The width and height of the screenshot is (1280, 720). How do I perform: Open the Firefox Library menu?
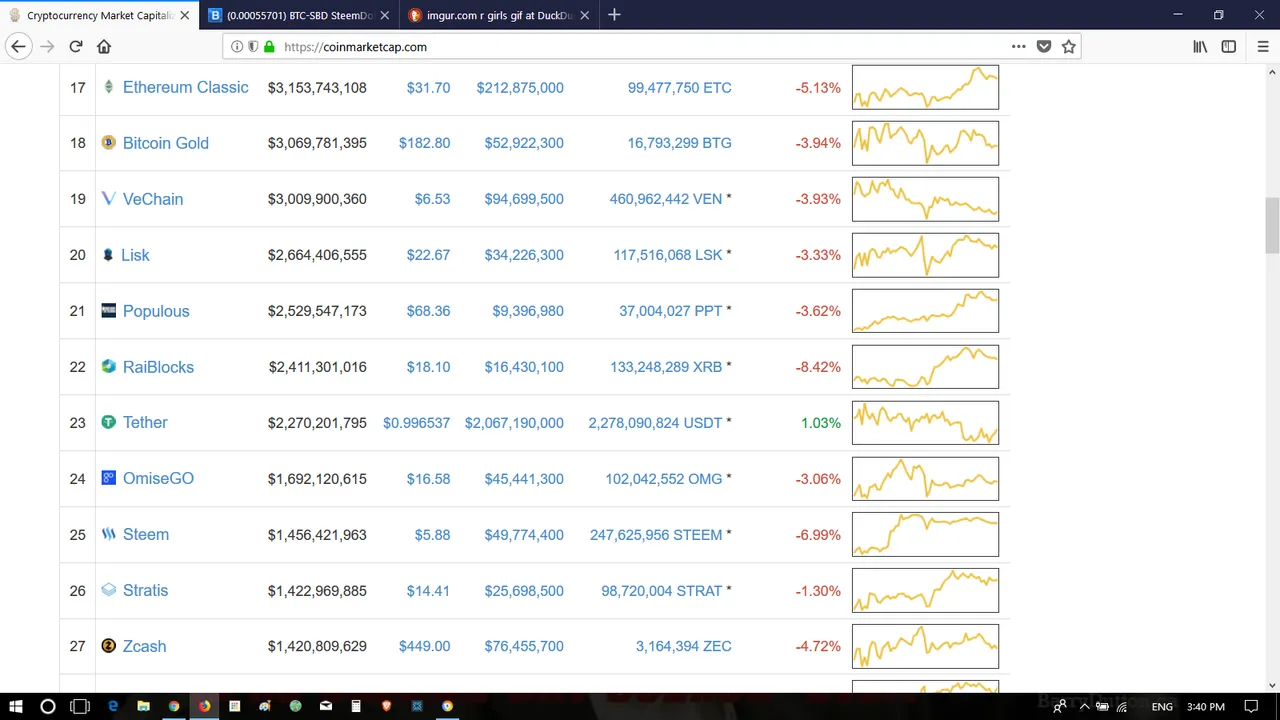pyautogui.click(x=1200, y=46)
